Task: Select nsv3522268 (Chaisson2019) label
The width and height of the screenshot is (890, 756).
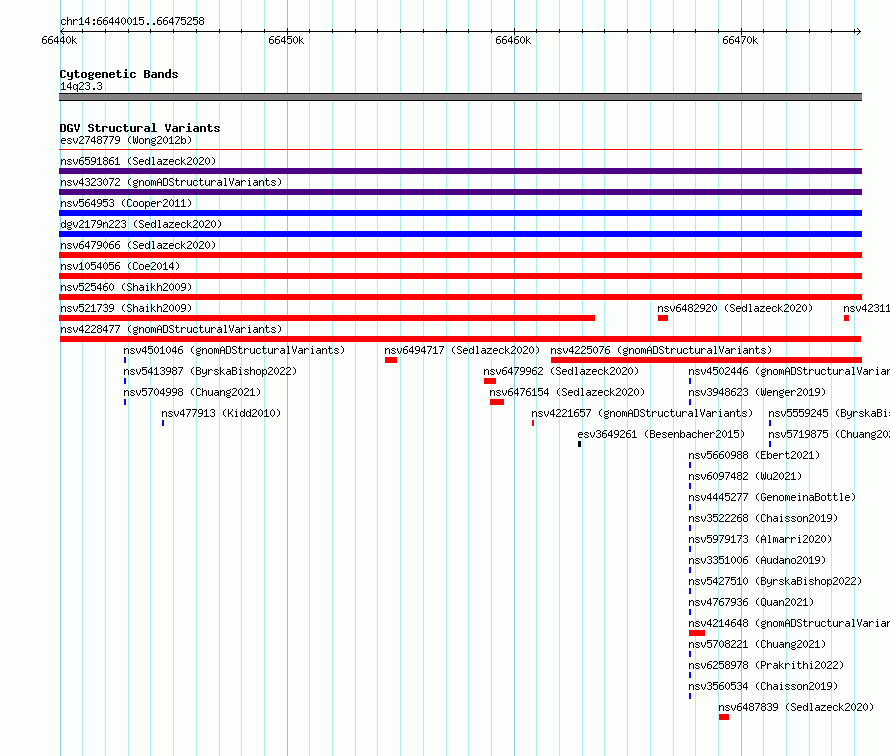Action: click(x=763, y=518)
